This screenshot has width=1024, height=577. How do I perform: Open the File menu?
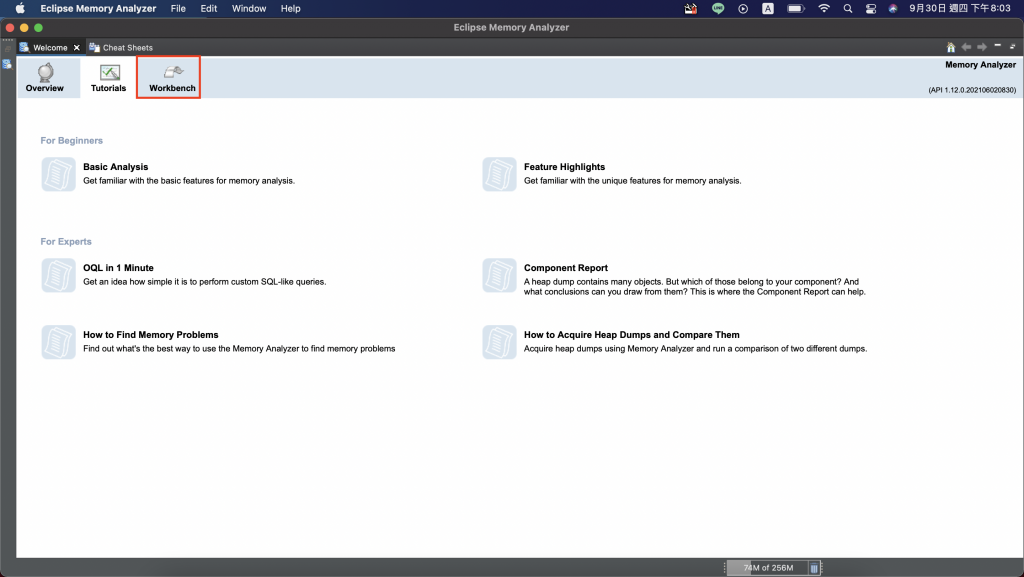178,8
